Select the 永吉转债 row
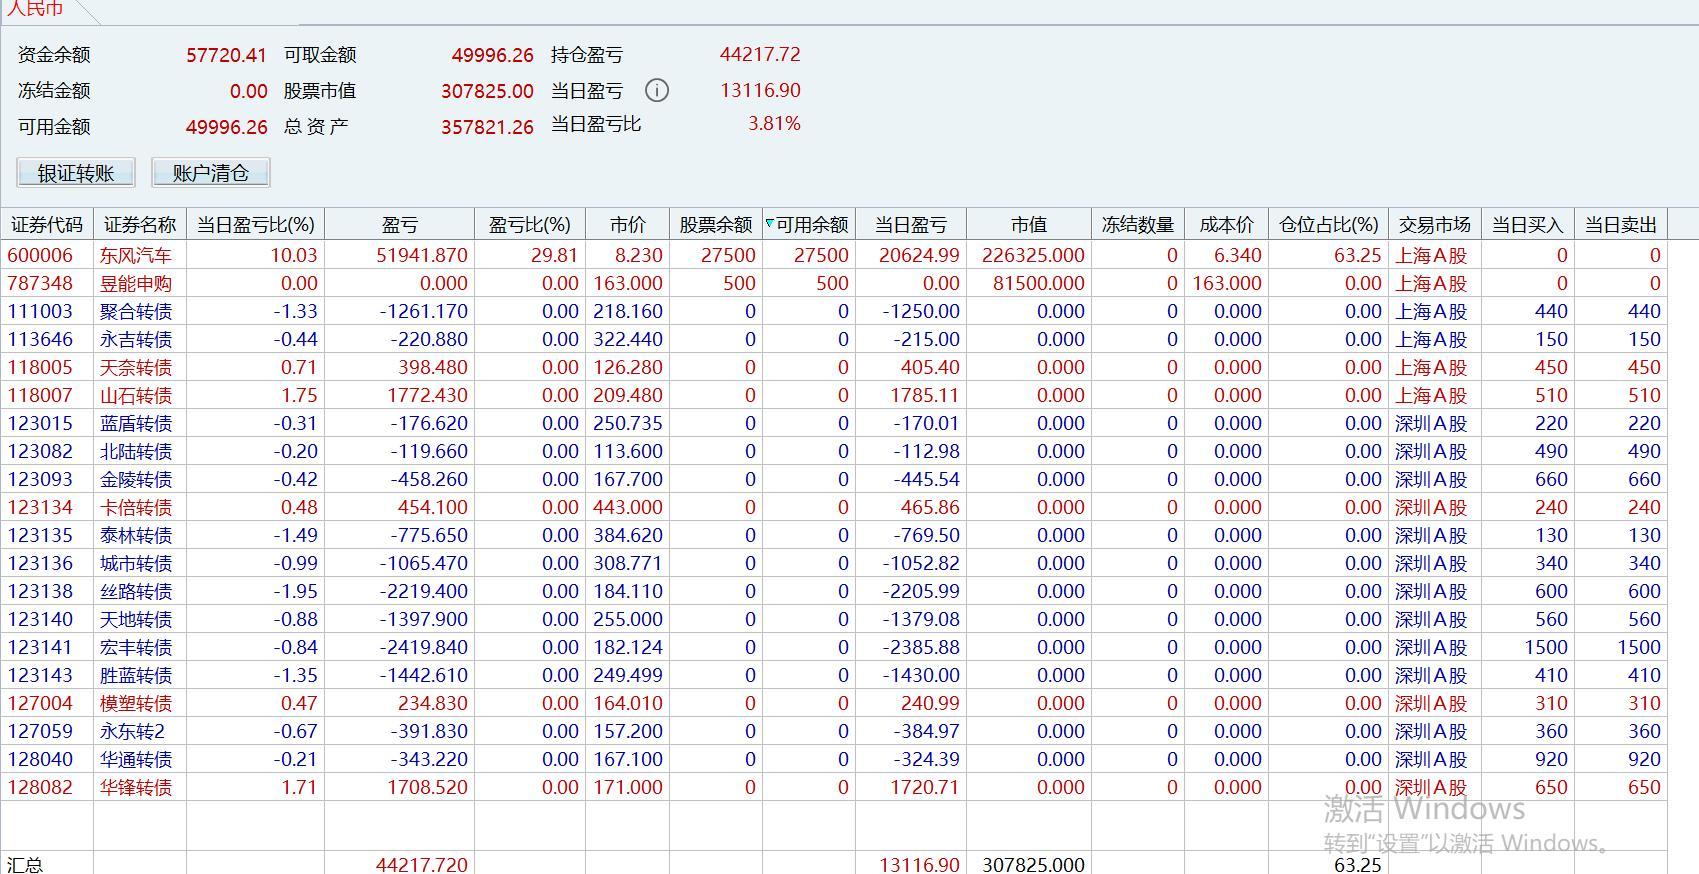This screenshot has width=1699, height=874. [834, 339]
